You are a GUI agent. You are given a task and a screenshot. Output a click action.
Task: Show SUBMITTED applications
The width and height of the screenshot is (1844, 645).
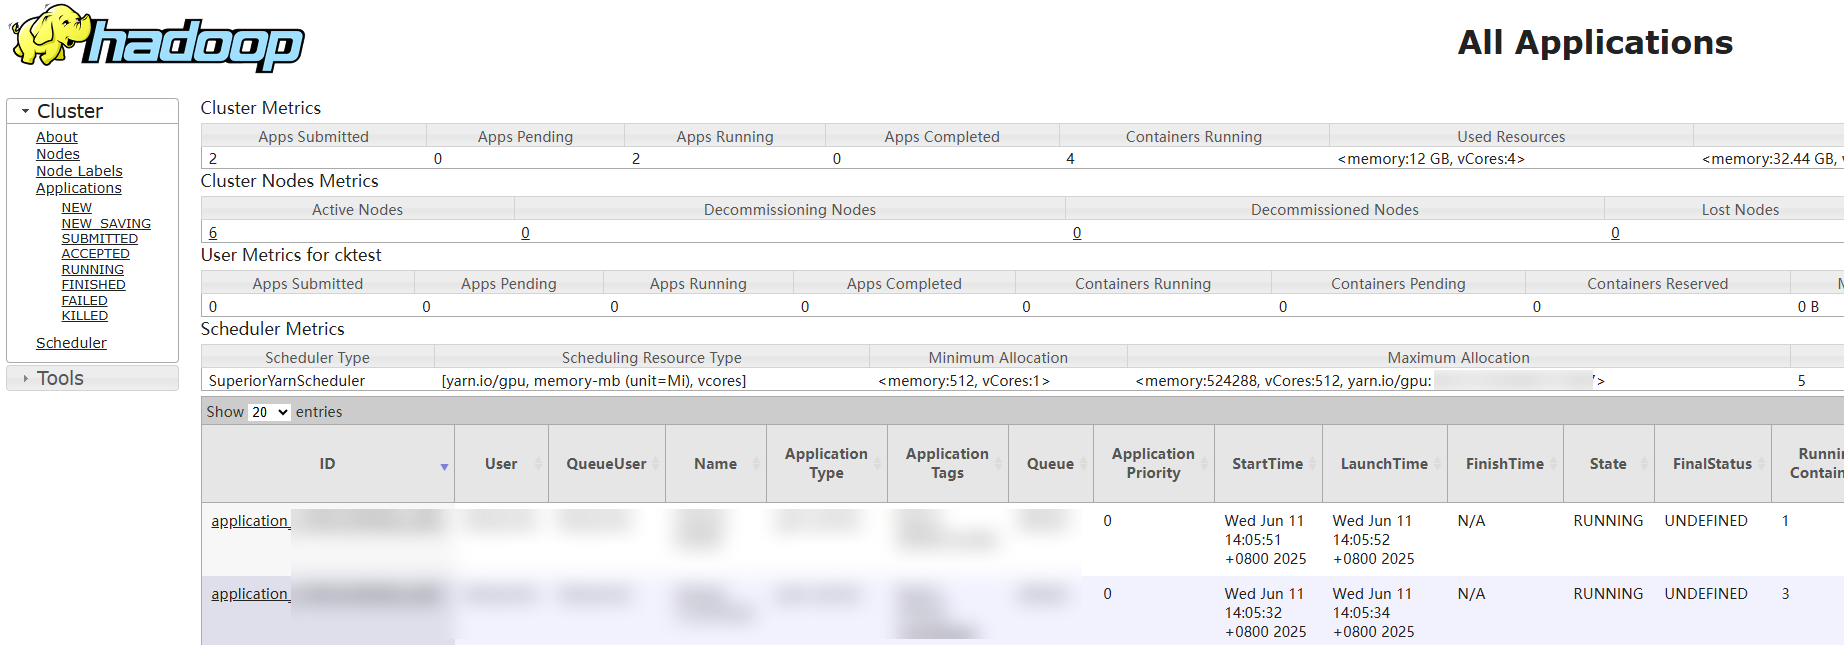pyautogui.click(x=100, y=239)
